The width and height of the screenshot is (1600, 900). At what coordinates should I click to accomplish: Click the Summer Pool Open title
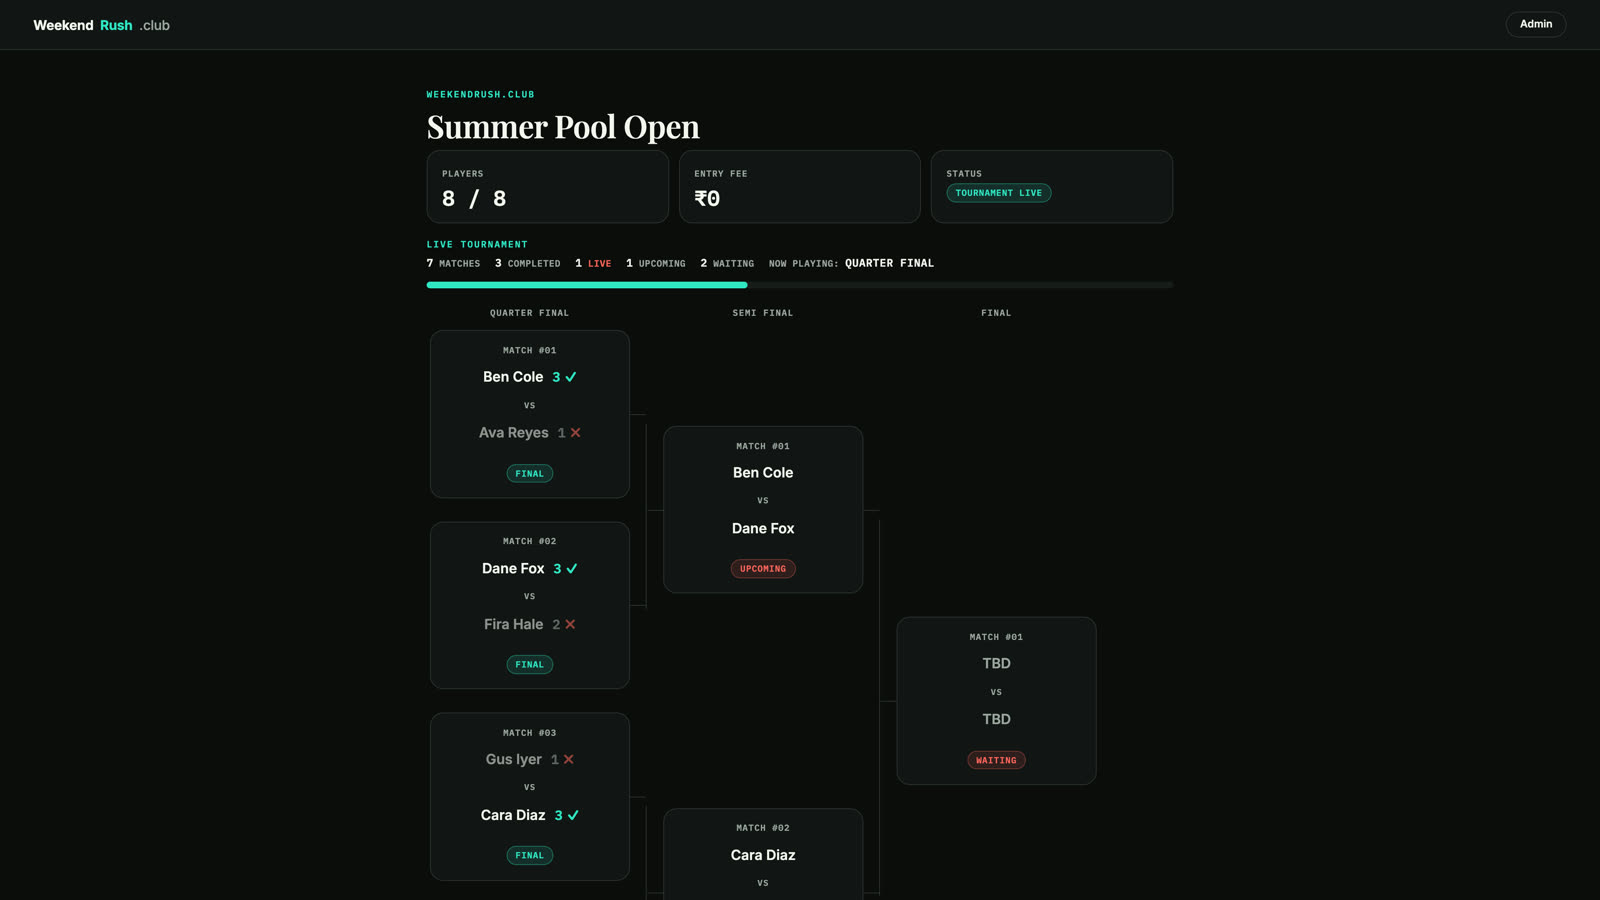click(x=563, y=127)
